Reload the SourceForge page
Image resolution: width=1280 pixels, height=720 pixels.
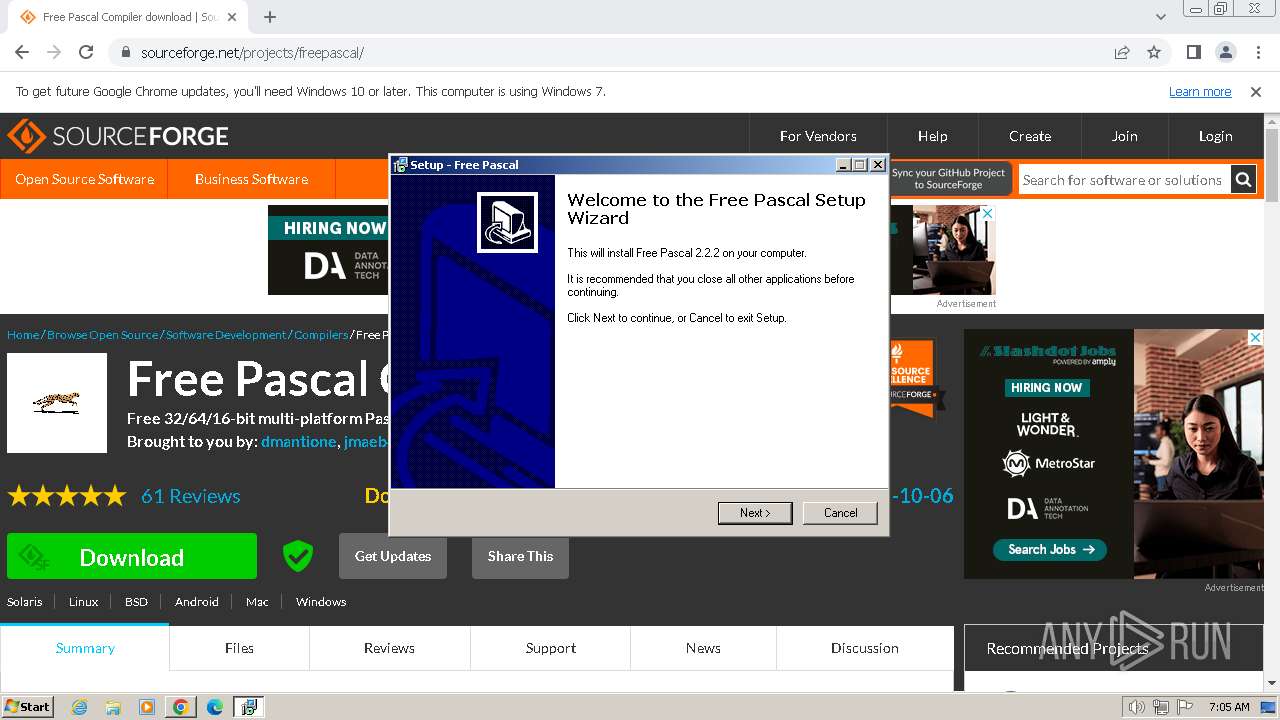point(86,52)
